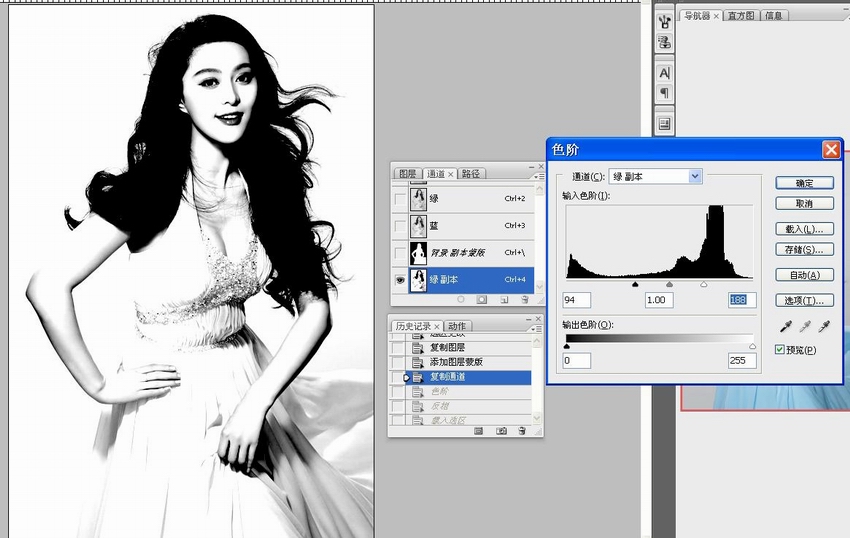Pick the gray point eyedropper in Levels
The image size is (850, 538).
click(804, 326)
